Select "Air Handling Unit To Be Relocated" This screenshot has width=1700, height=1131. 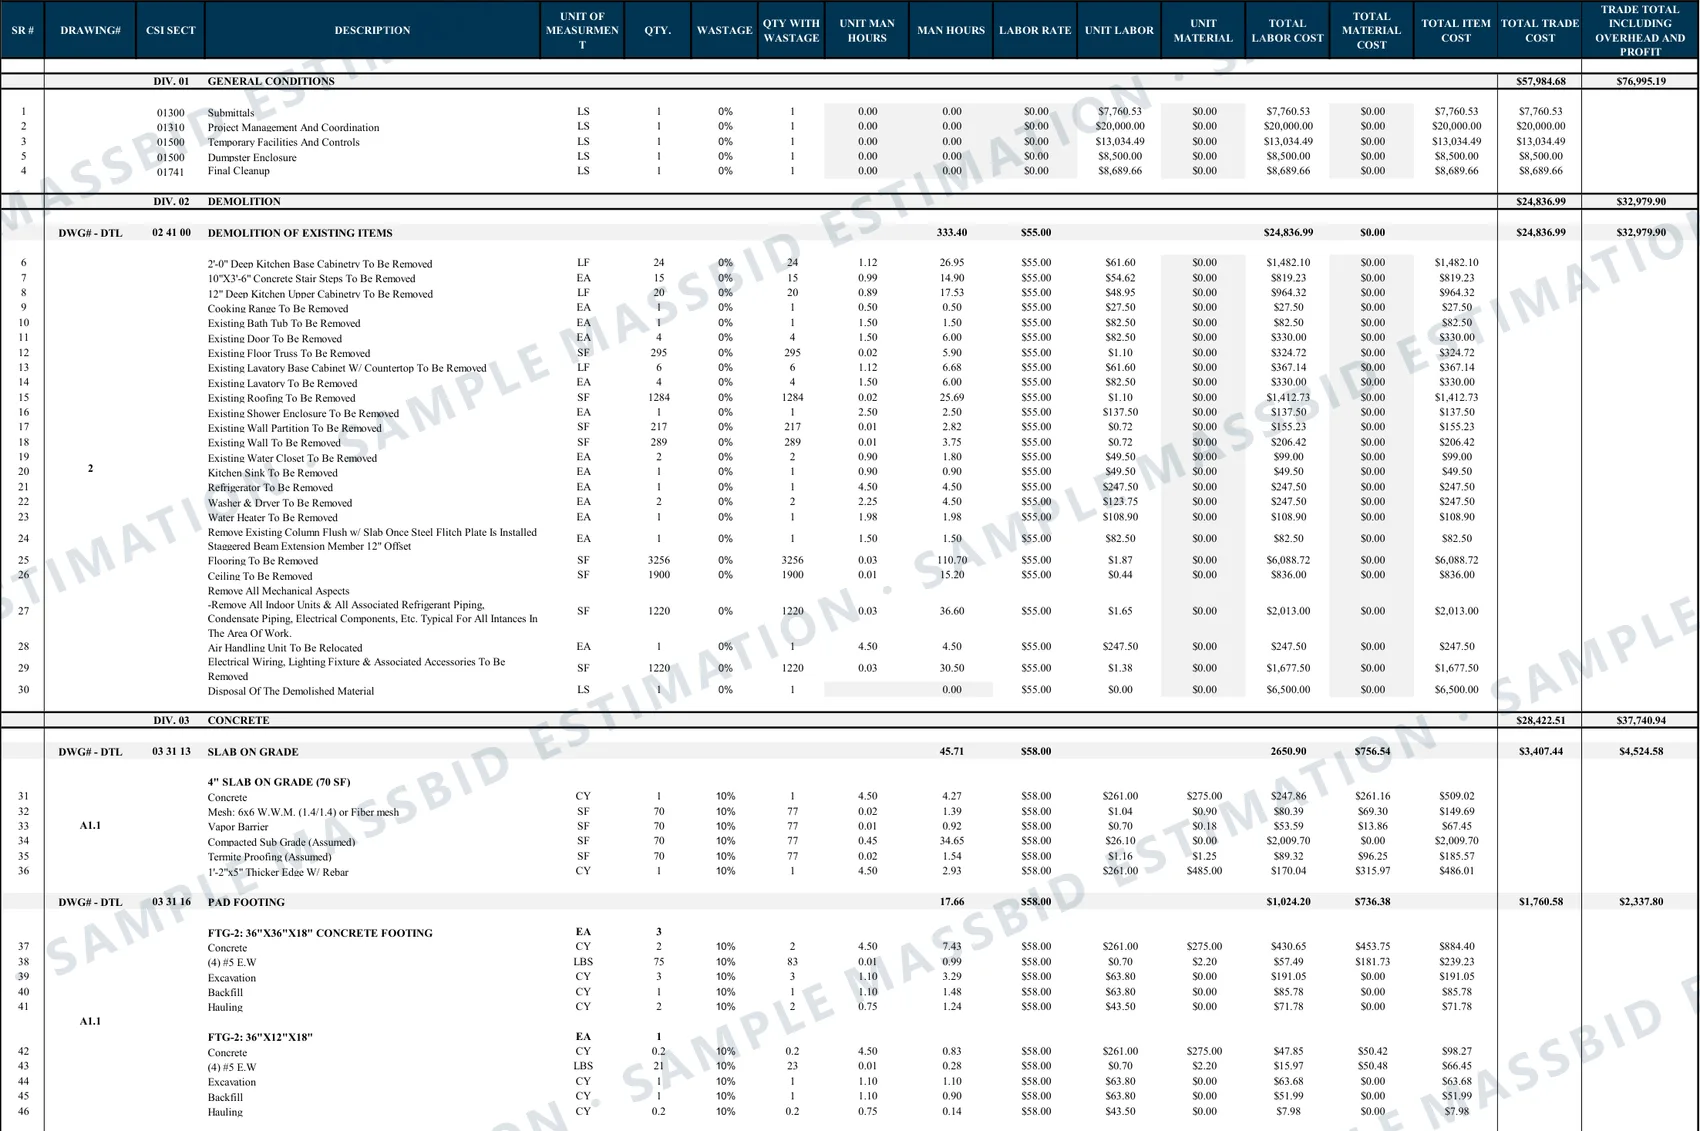coord(285,648)
